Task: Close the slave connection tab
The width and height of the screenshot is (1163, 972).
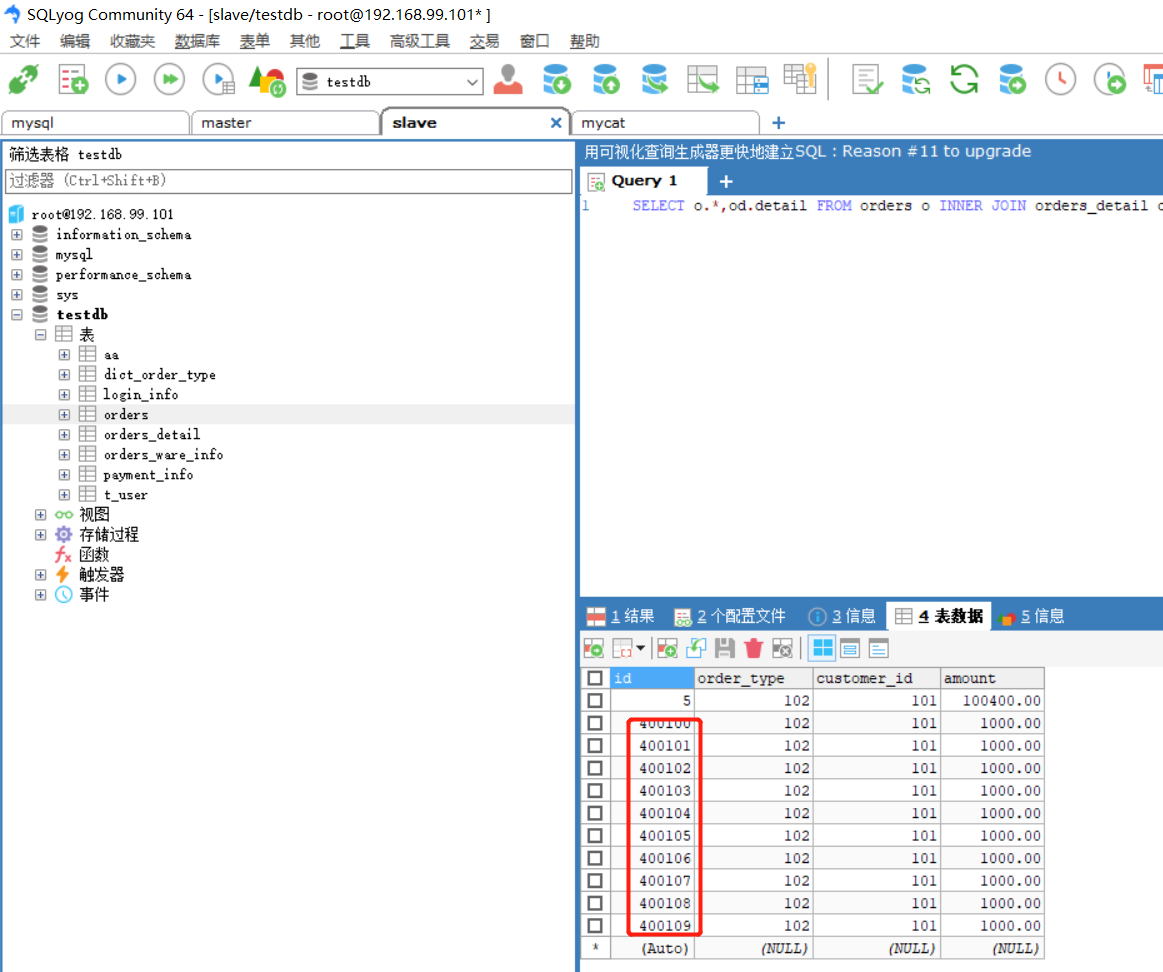Action: coord(556,122)
